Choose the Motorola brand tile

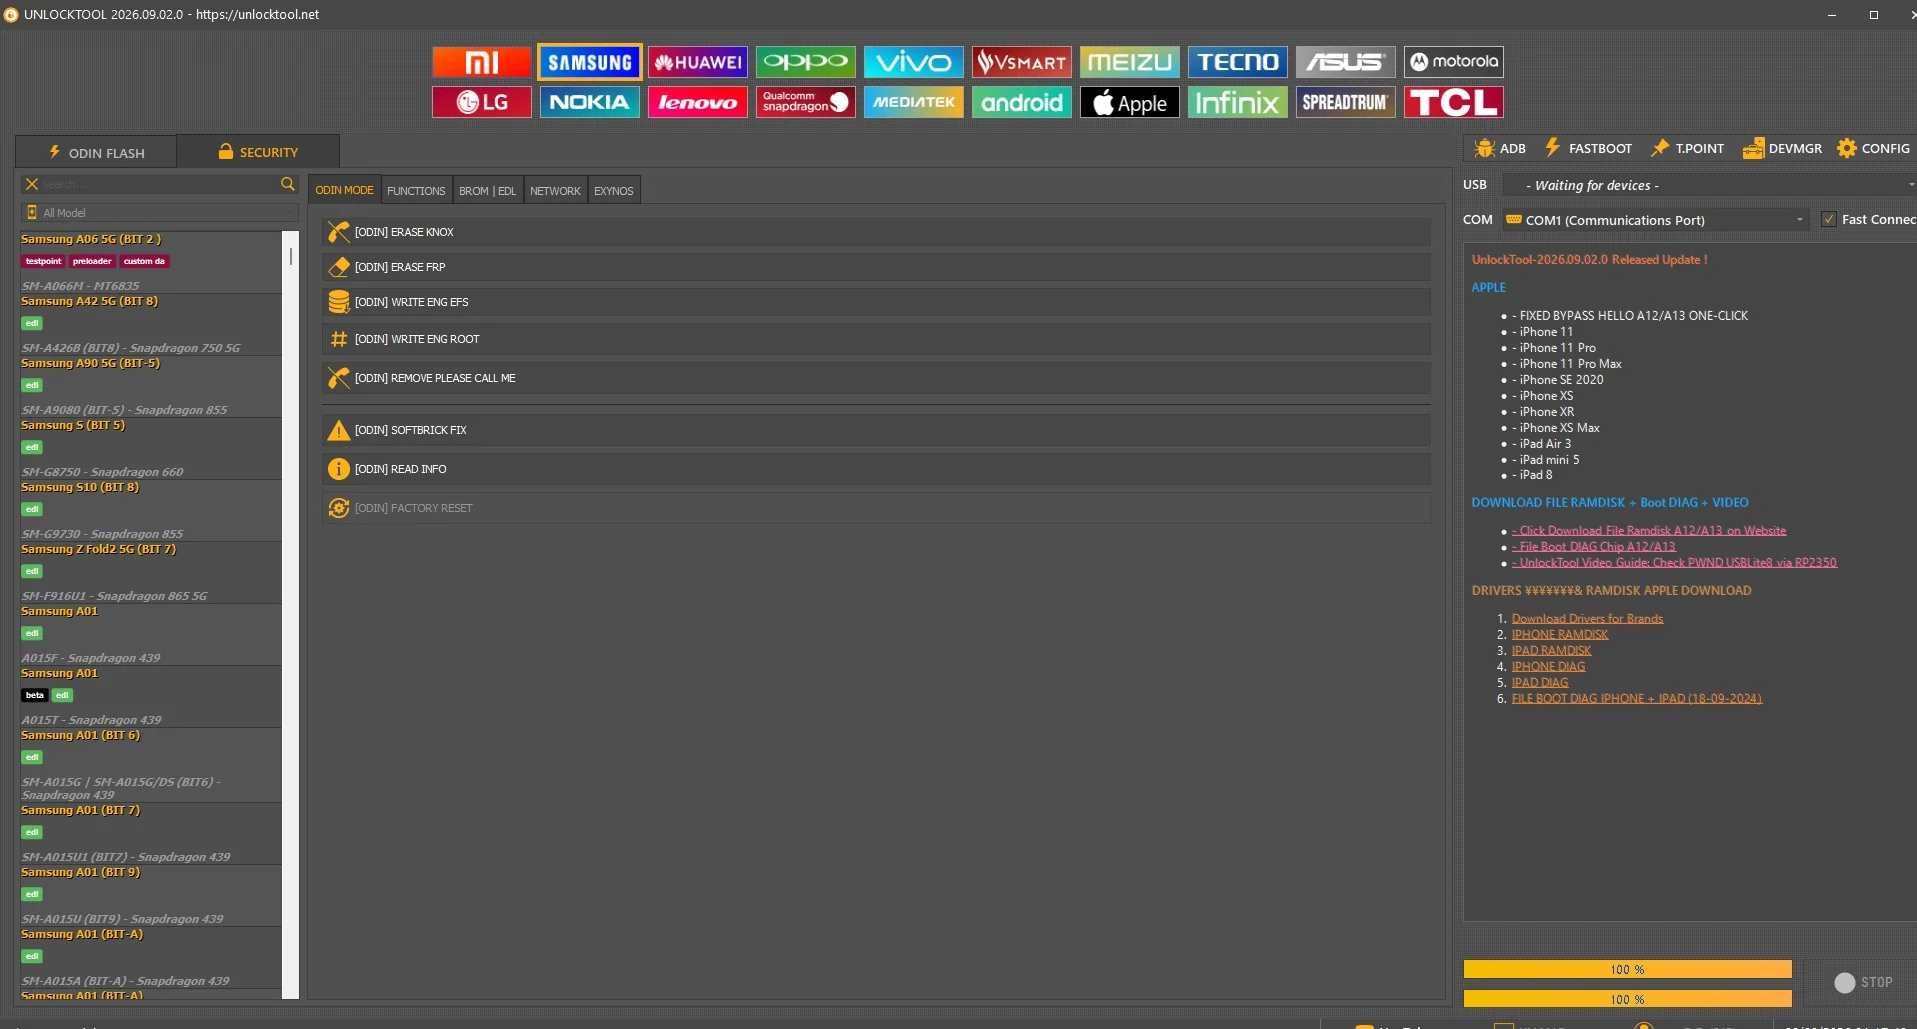pos(1453,62)
